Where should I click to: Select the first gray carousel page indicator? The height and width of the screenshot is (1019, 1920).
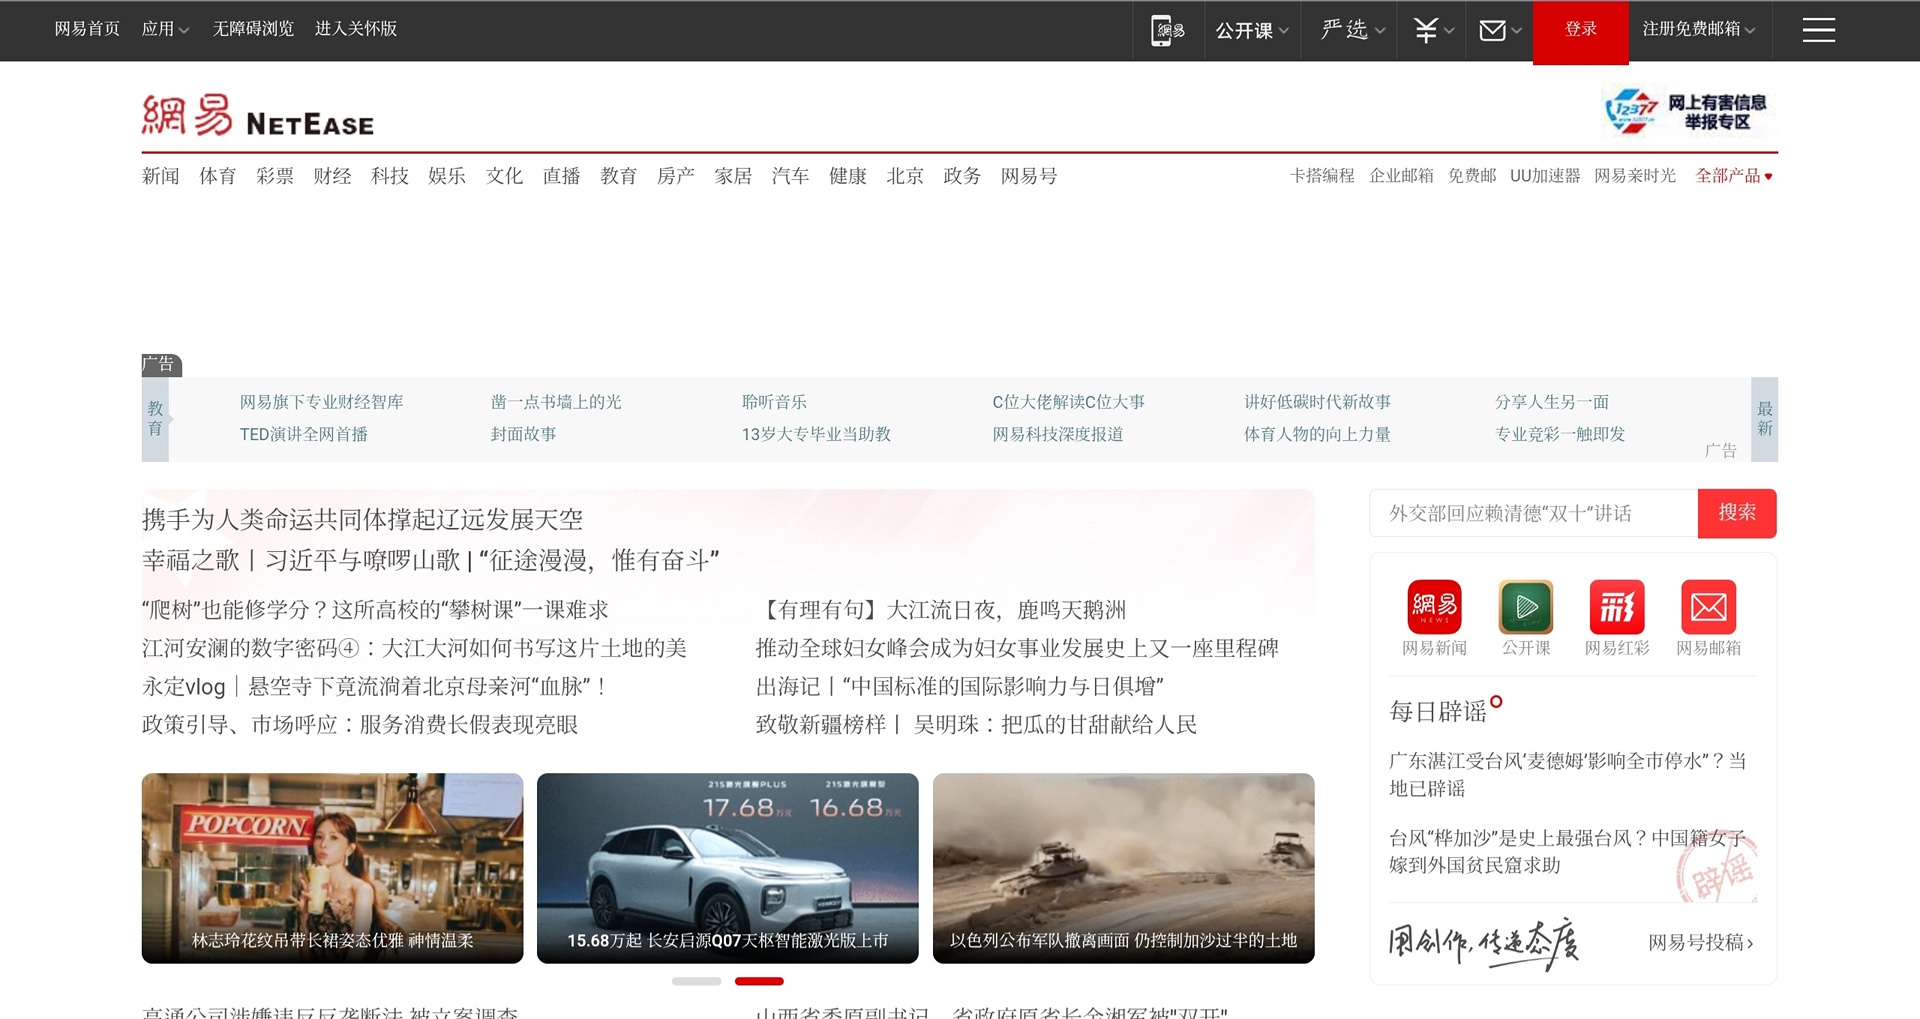tap(696, 981)
